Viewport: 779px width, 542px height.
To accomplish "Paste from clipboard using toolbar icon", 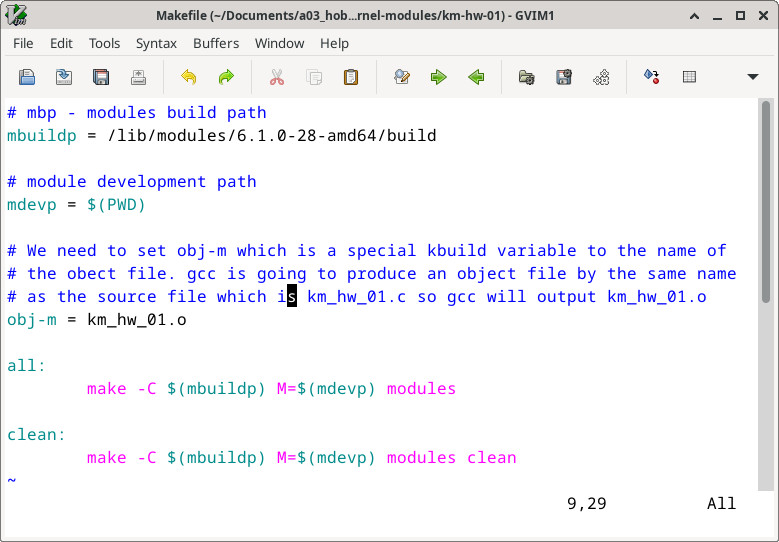I will [351, 77].
